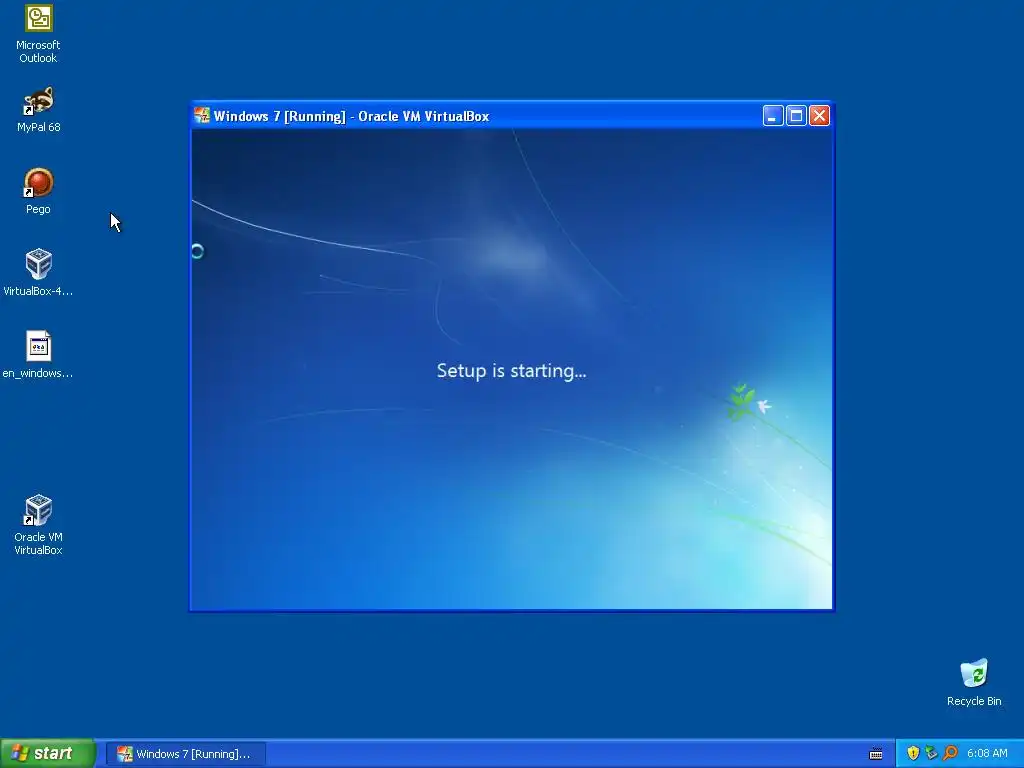Open the Start menu
1024x768 pixels.
coord(48,753)
